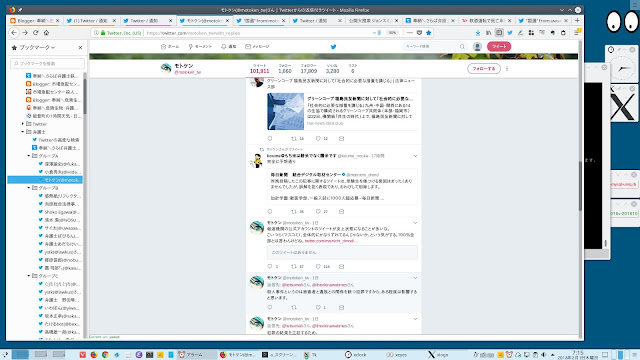The width and height of the screenshot is (640, 360).
Task: Go back with the browser Back arrow
Action: [14, 33]
